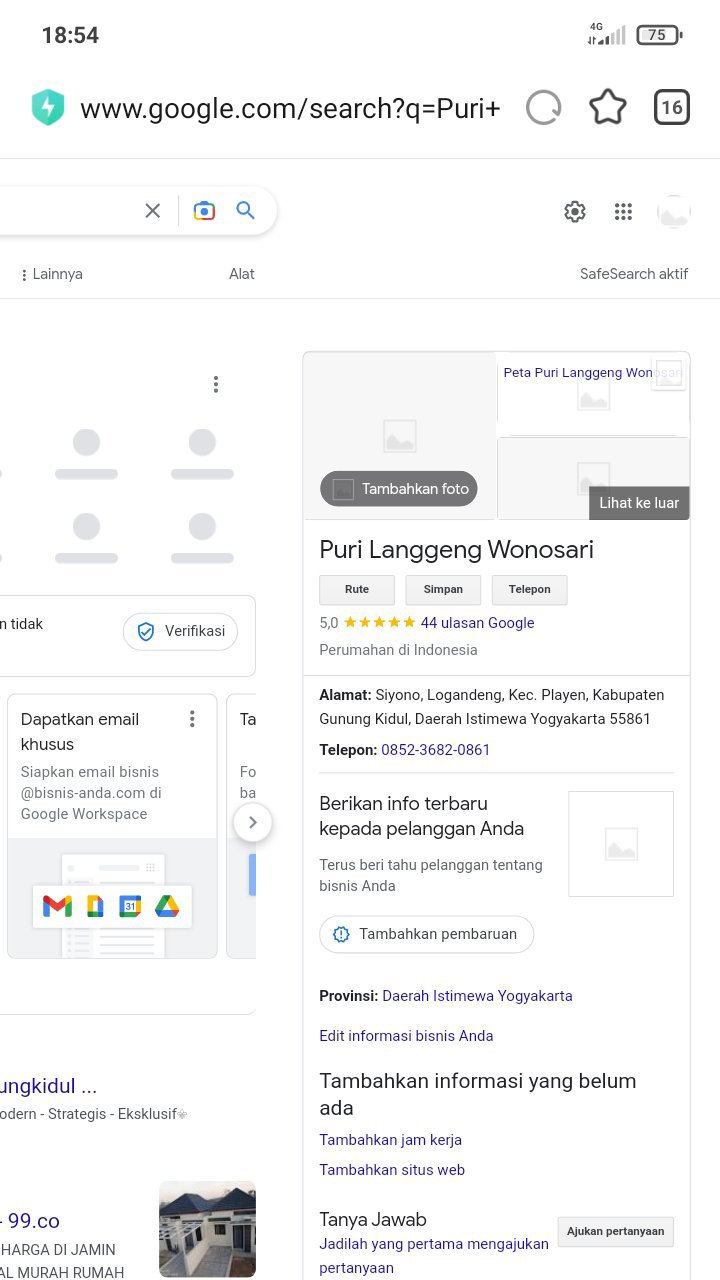Open Google Lens camera search
The width and height of the screenshot is (720, 1280).
(204, 211)
